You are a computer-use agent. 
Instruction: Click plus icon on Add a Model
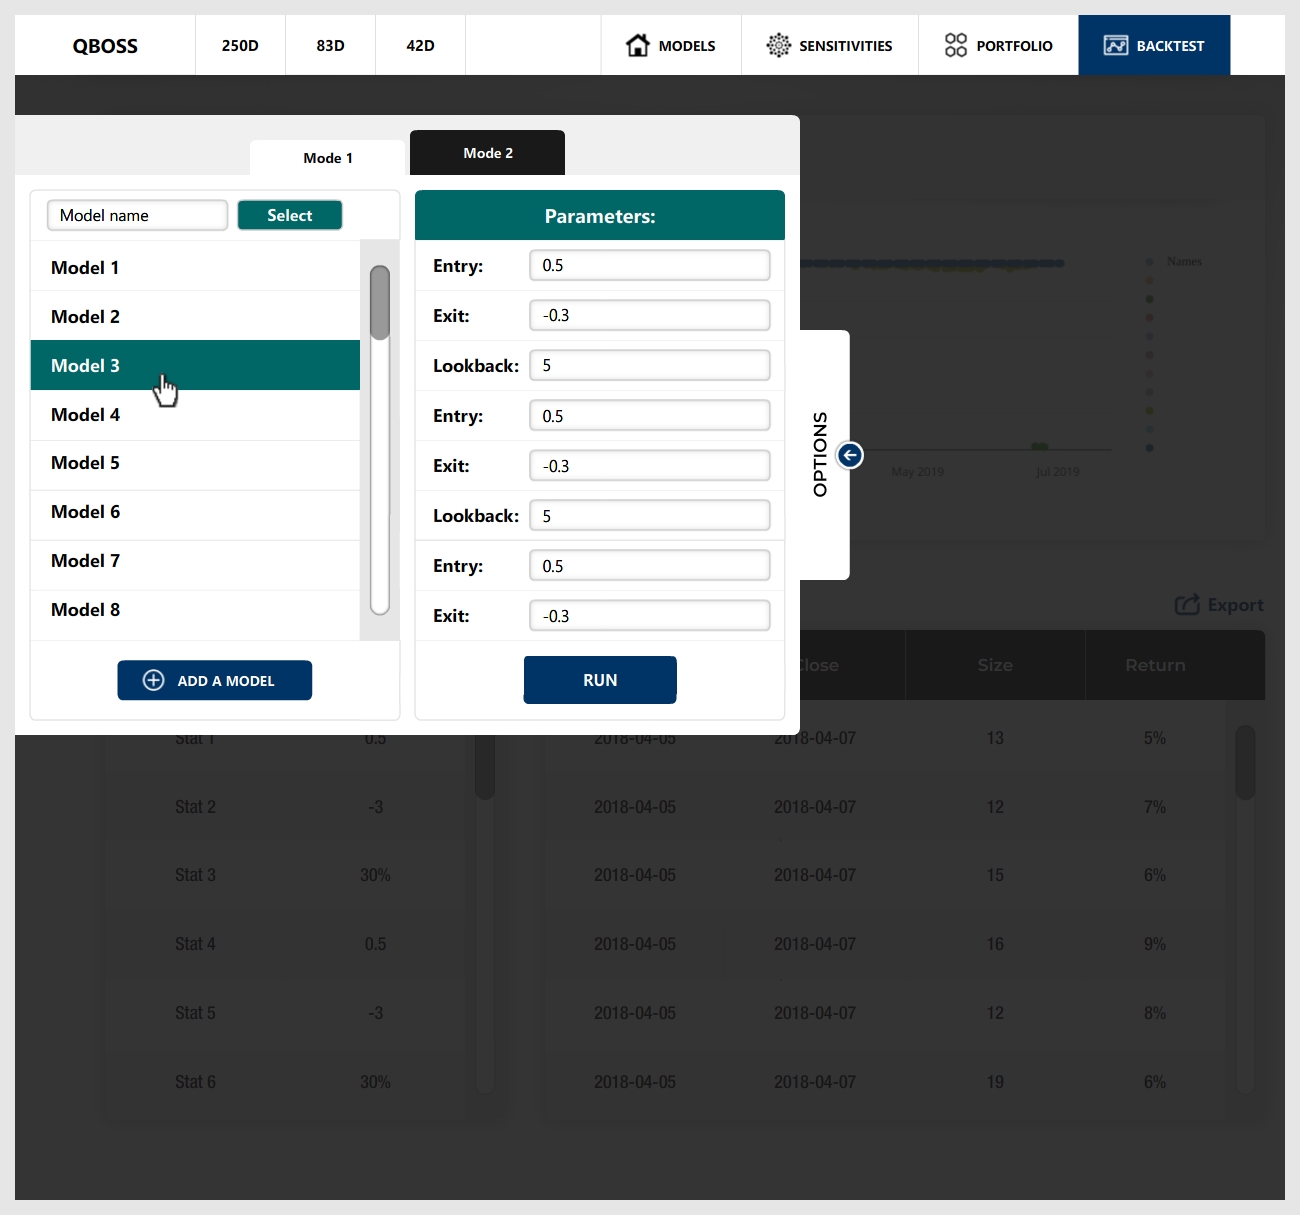[154, 680]
